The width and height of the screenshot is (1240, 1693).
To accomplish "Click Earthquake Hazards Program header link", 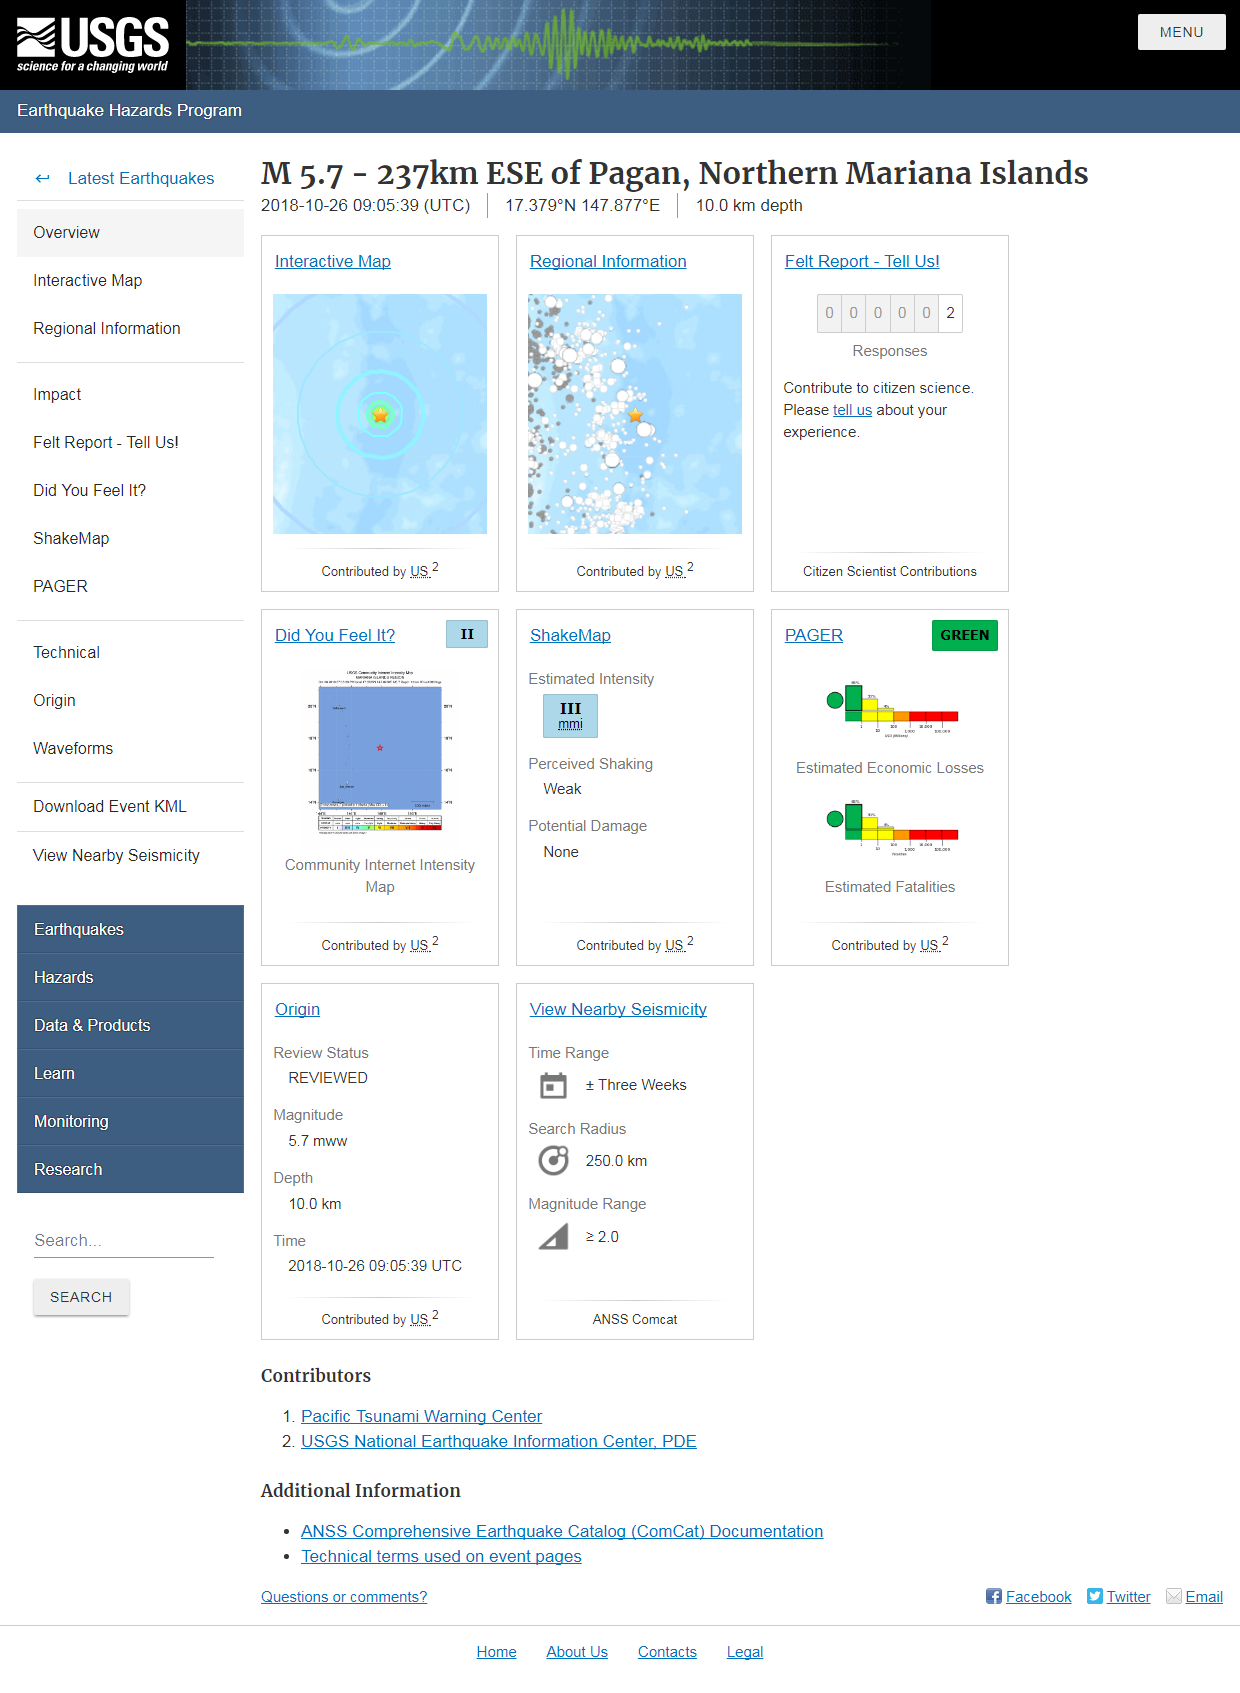I will (129, 110).
